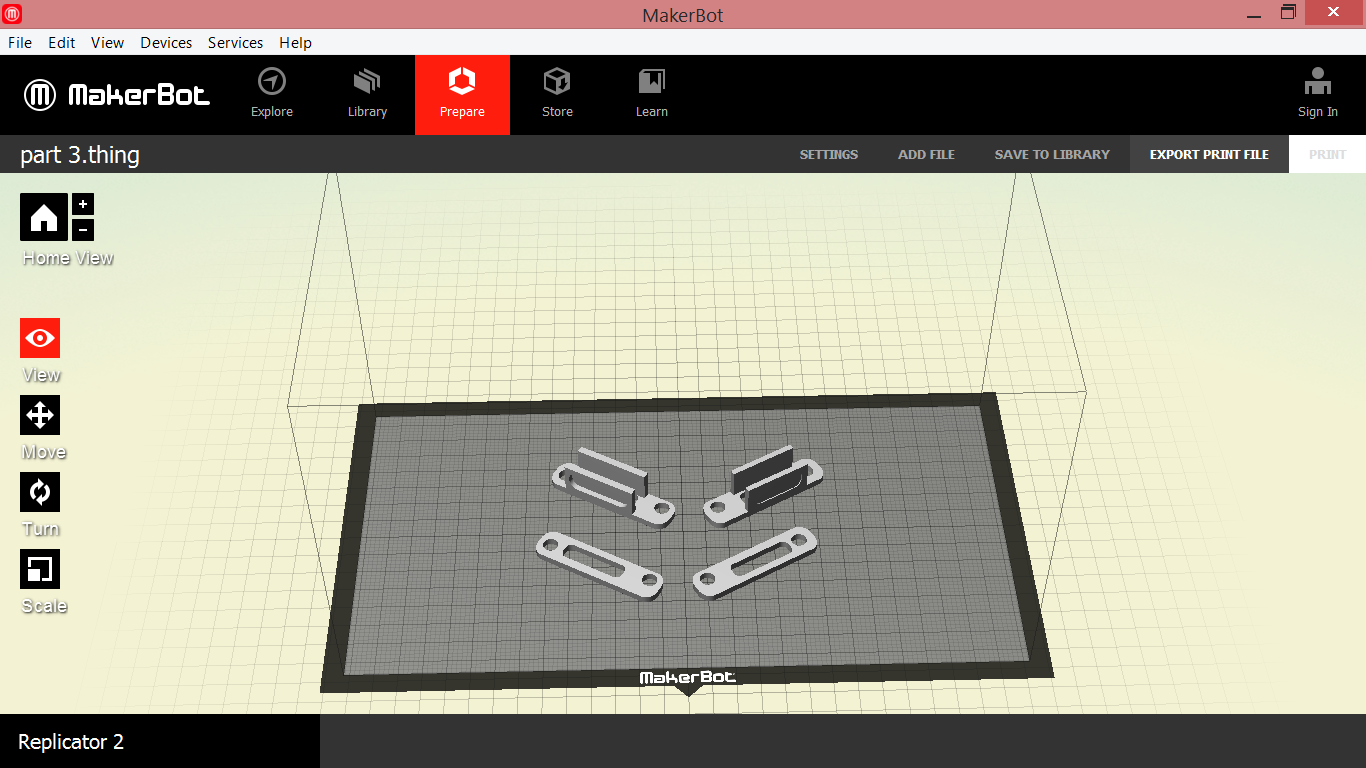Click the MakerBot logo in header
The image size is (1366, 768).
point(117,95)
